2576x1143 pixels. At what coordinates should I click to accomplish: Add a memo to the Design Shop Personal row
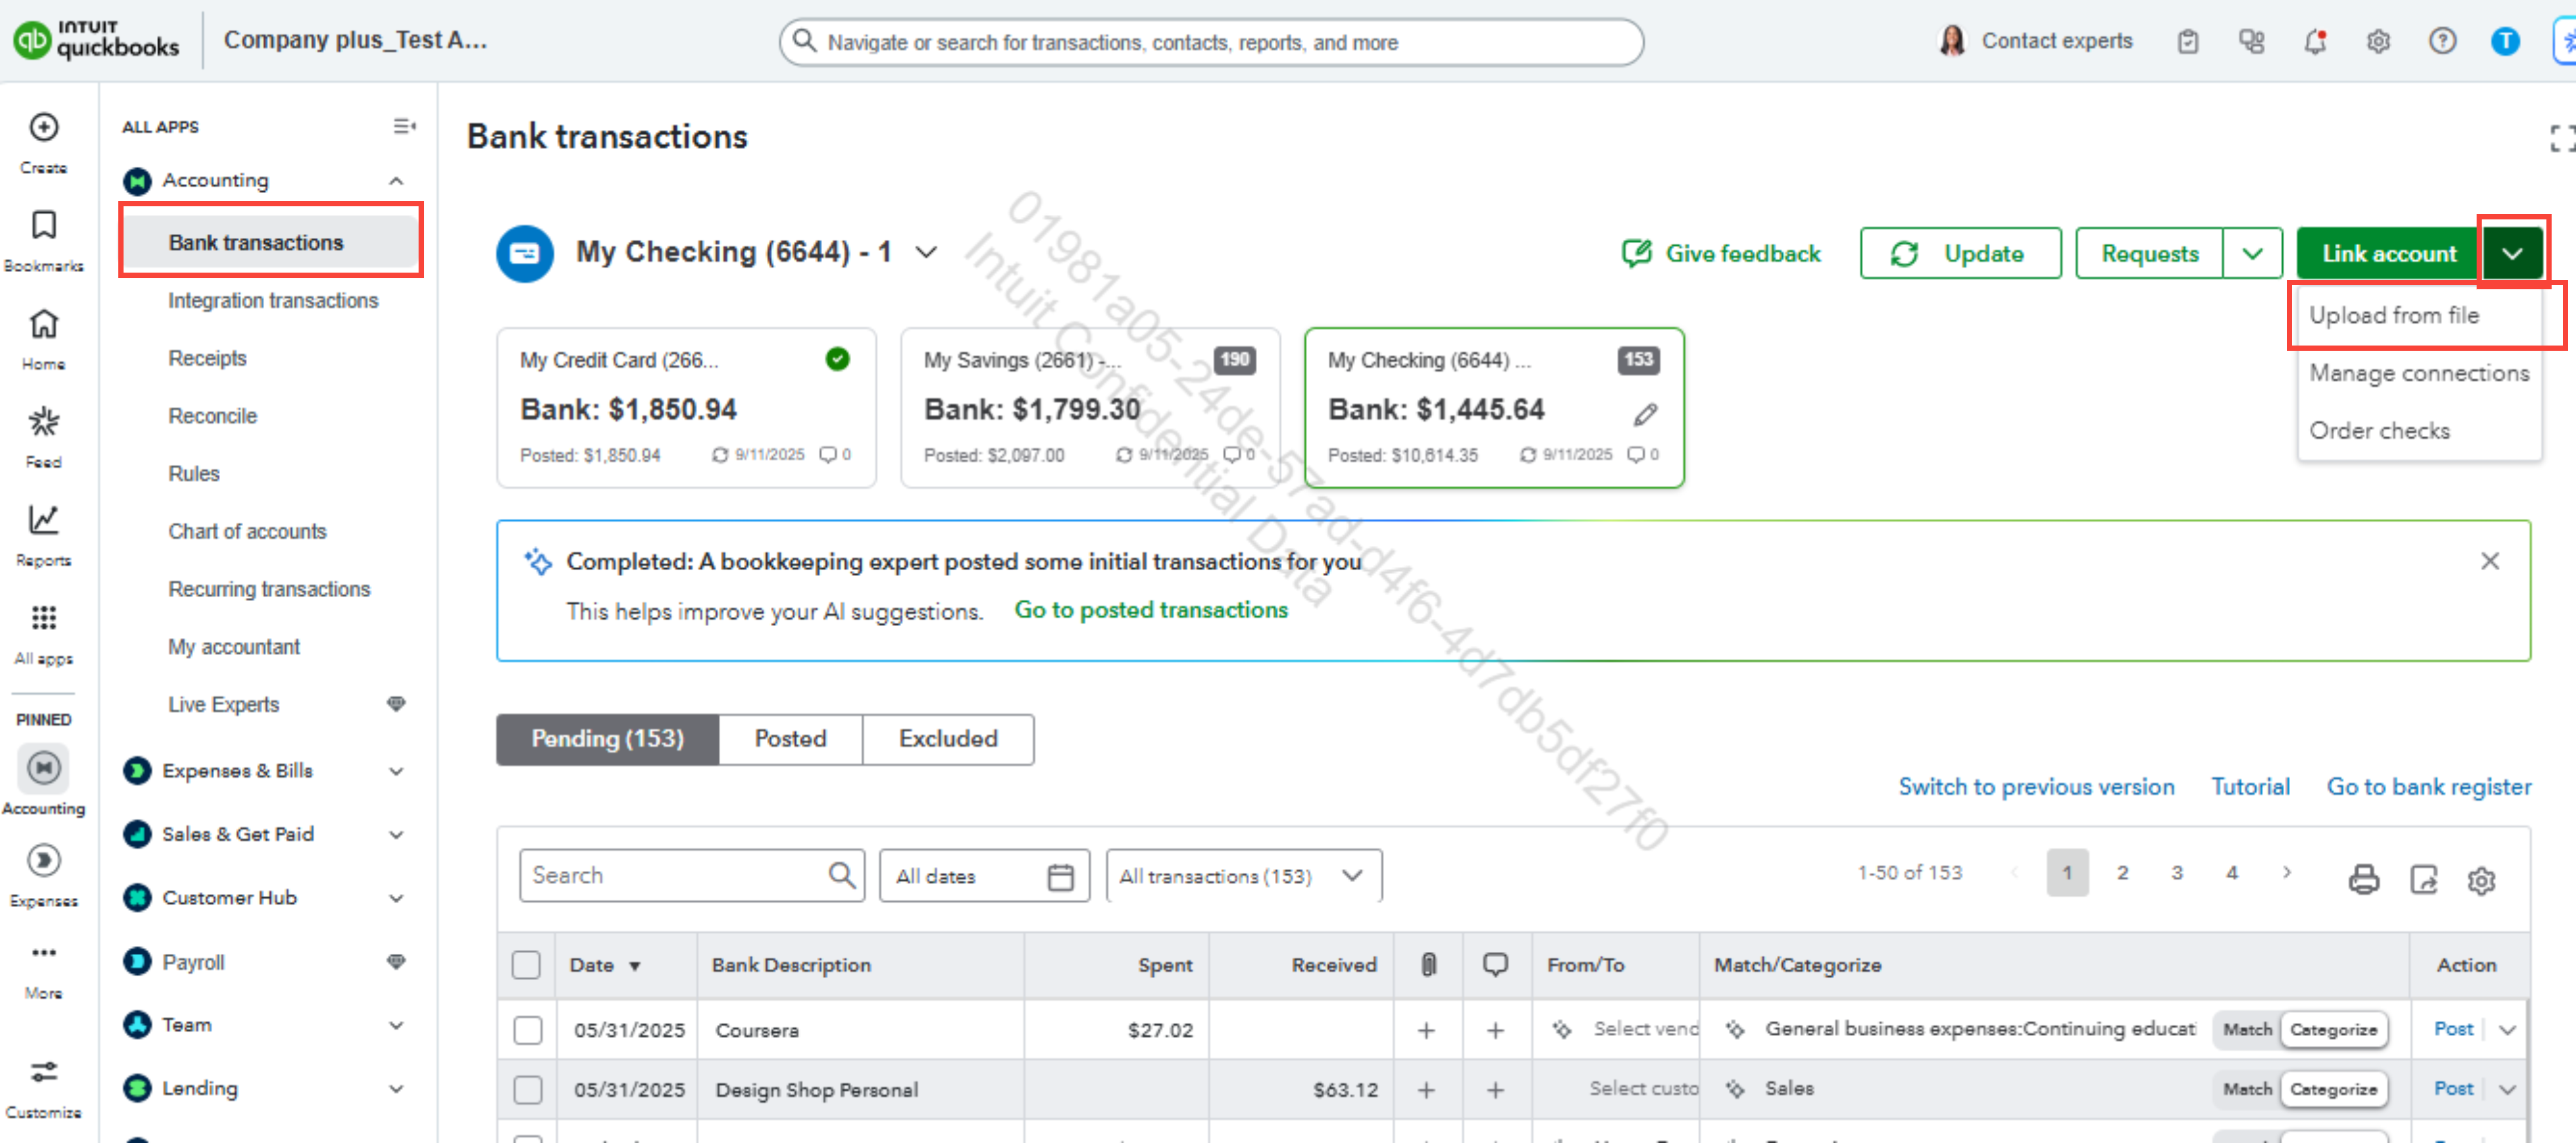(x=1495, y=1090)
